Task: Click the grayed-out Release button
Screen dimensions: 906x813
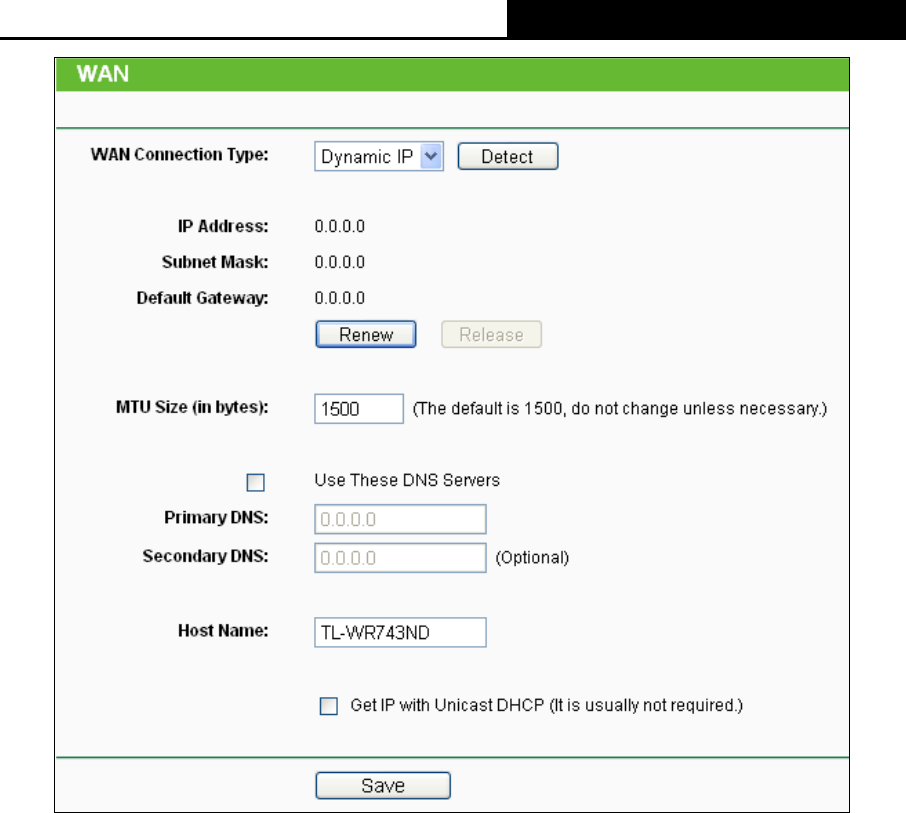Action: pos(491,335)
